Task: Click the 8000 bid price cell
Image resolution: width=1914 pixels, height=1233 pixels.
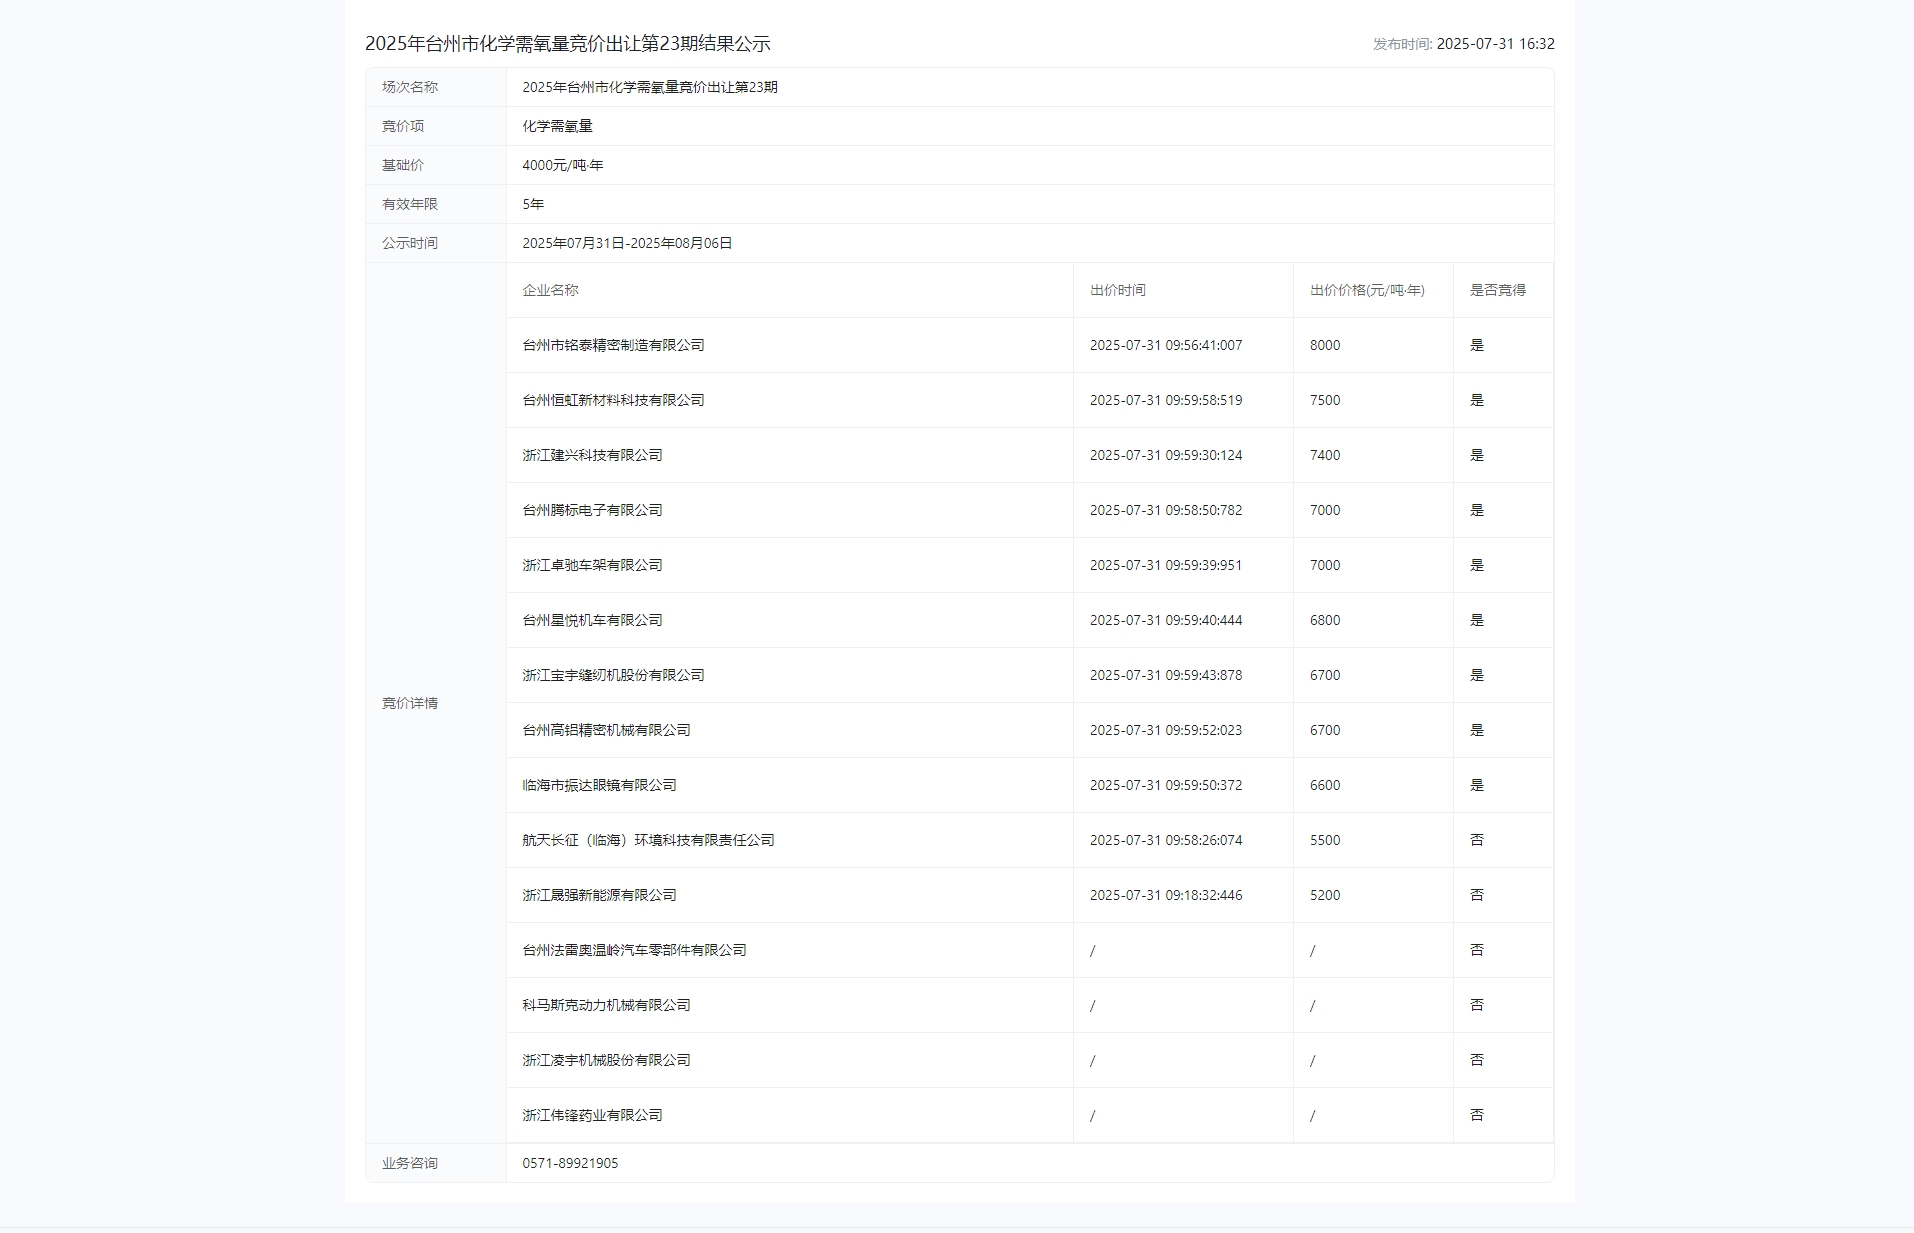Action: [1325, 345]
